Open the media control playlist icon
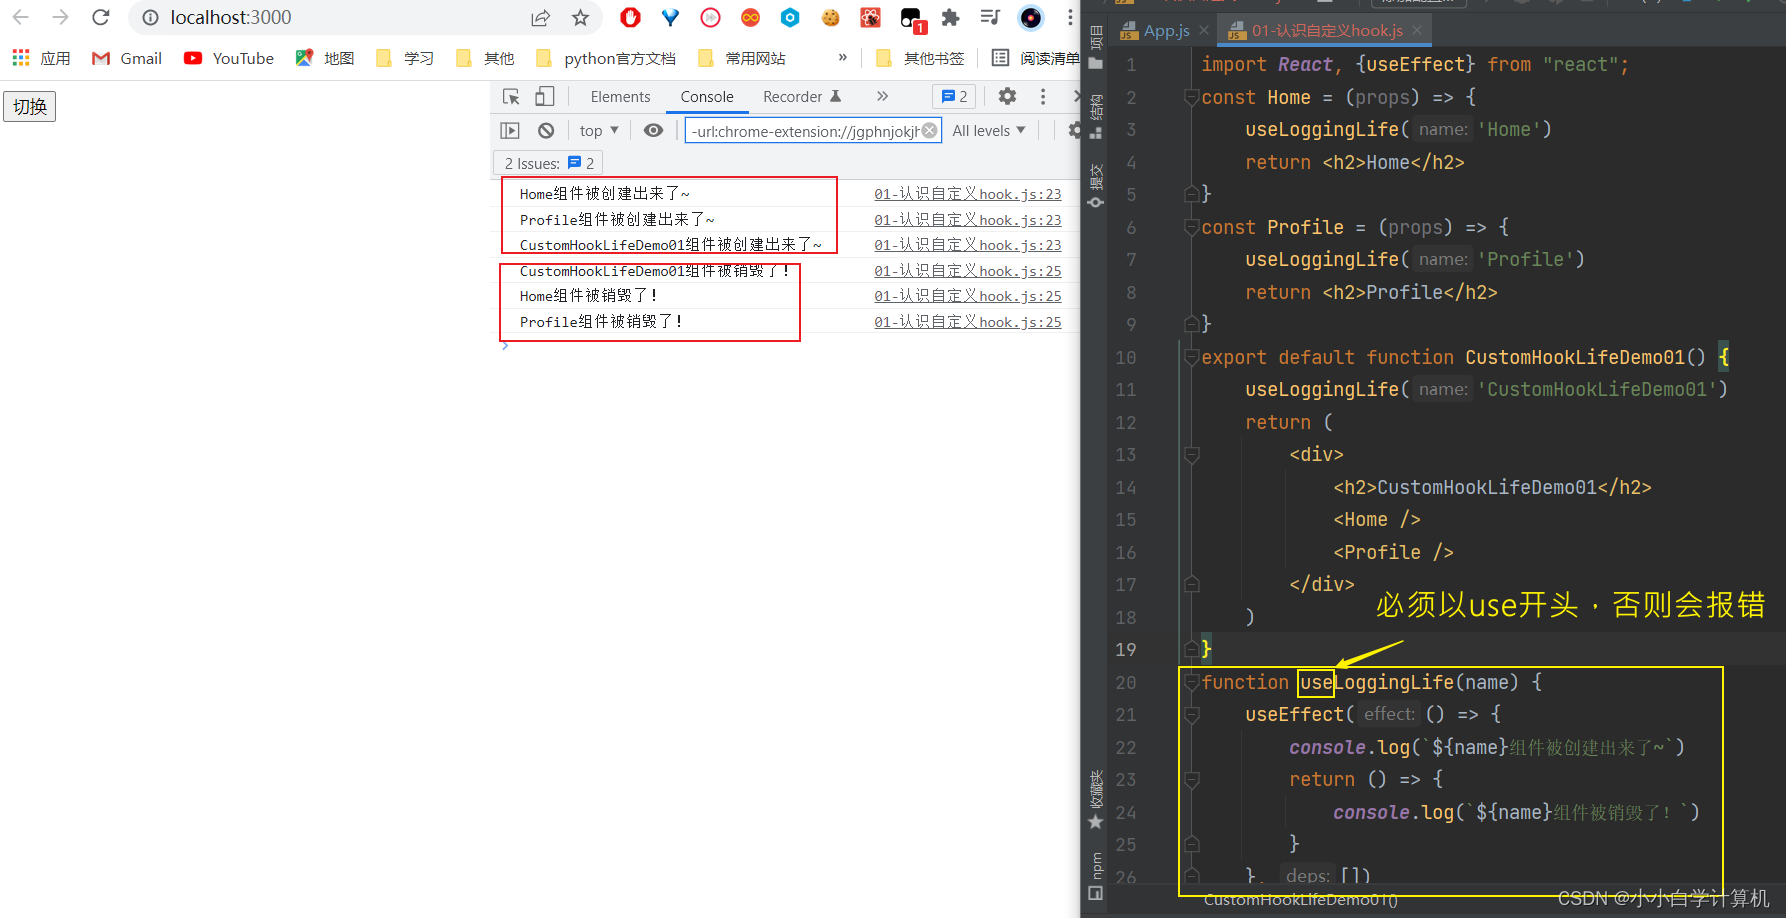 click(x=990, y=17)
